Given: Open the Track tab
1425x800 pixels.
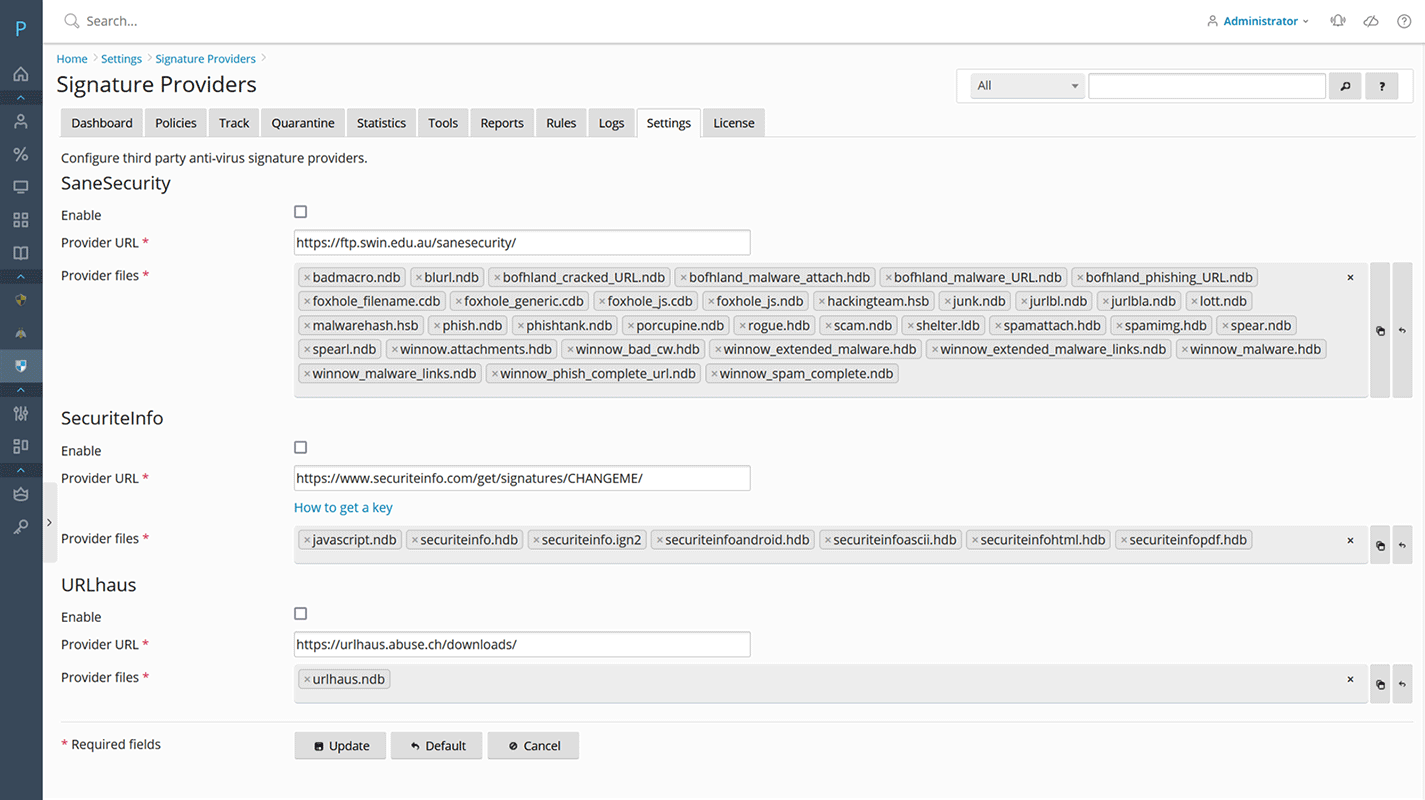Looking at the screenshot, I should pos(234,123).
